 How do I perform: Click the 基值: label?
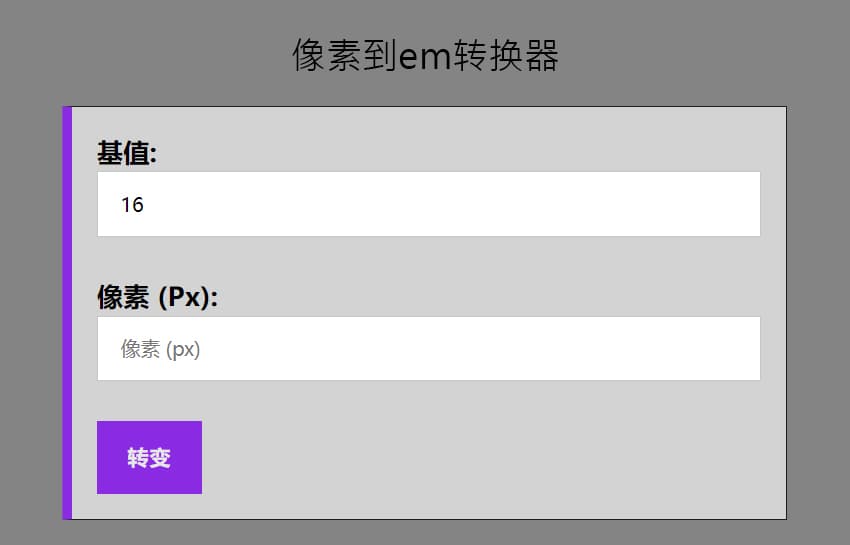pyautogui.click(x=127, y=153)
